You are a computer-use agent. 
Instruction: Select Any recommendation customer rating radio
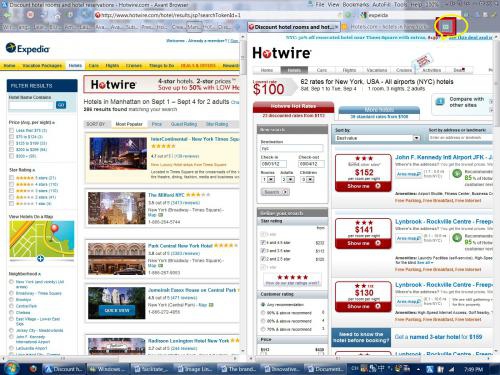click(x=263, y=304)
